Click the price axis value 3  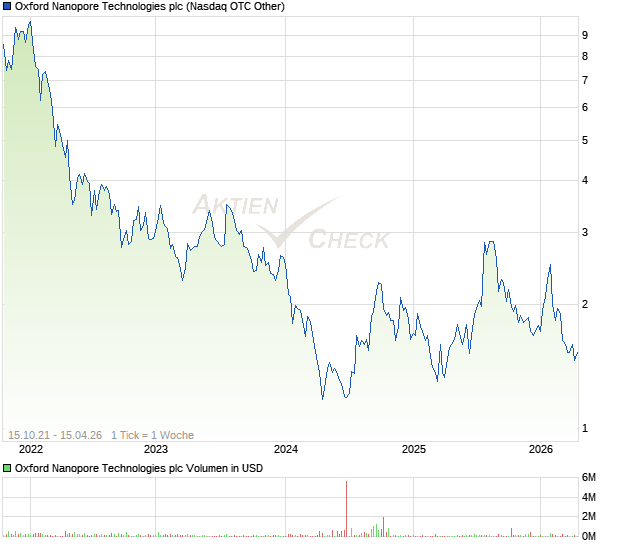(585, 232)
